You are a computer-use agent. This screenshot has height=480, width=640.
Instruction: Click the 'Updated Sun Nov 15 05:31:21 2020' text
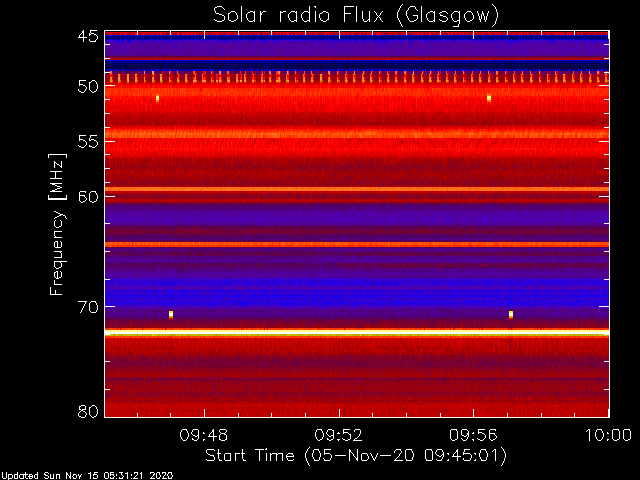coord(87,476)
